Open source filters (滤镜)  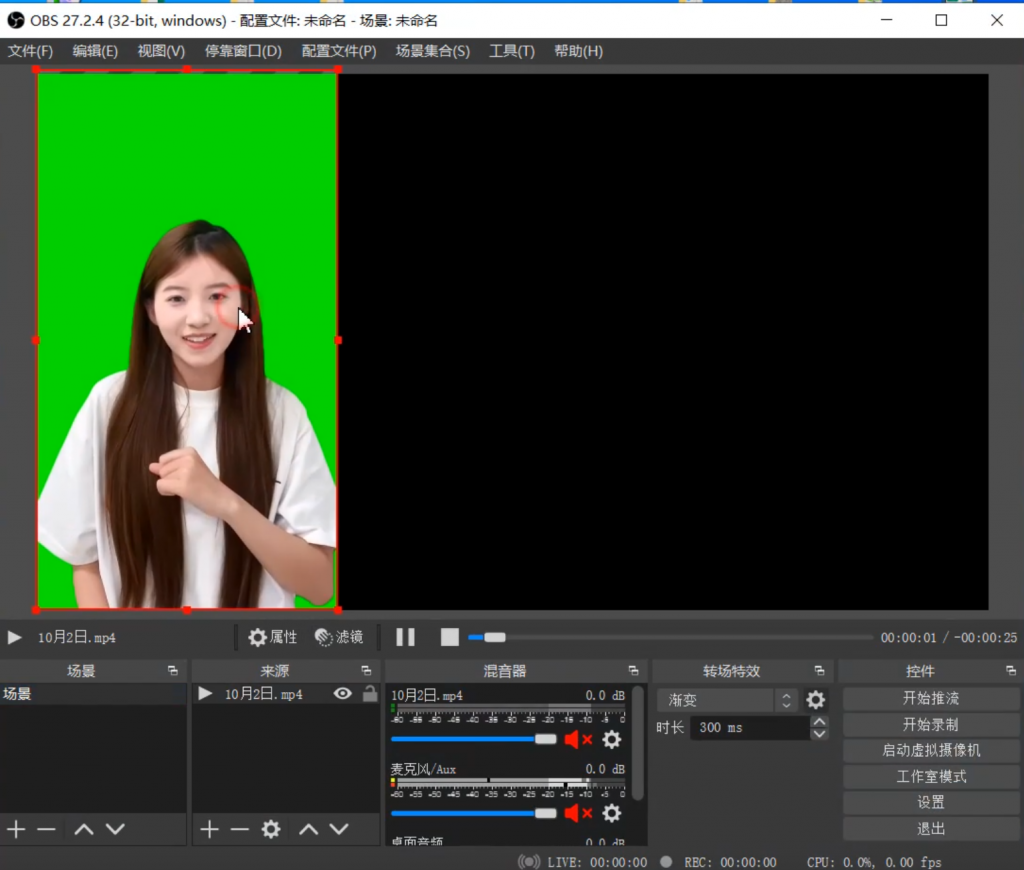339,637
